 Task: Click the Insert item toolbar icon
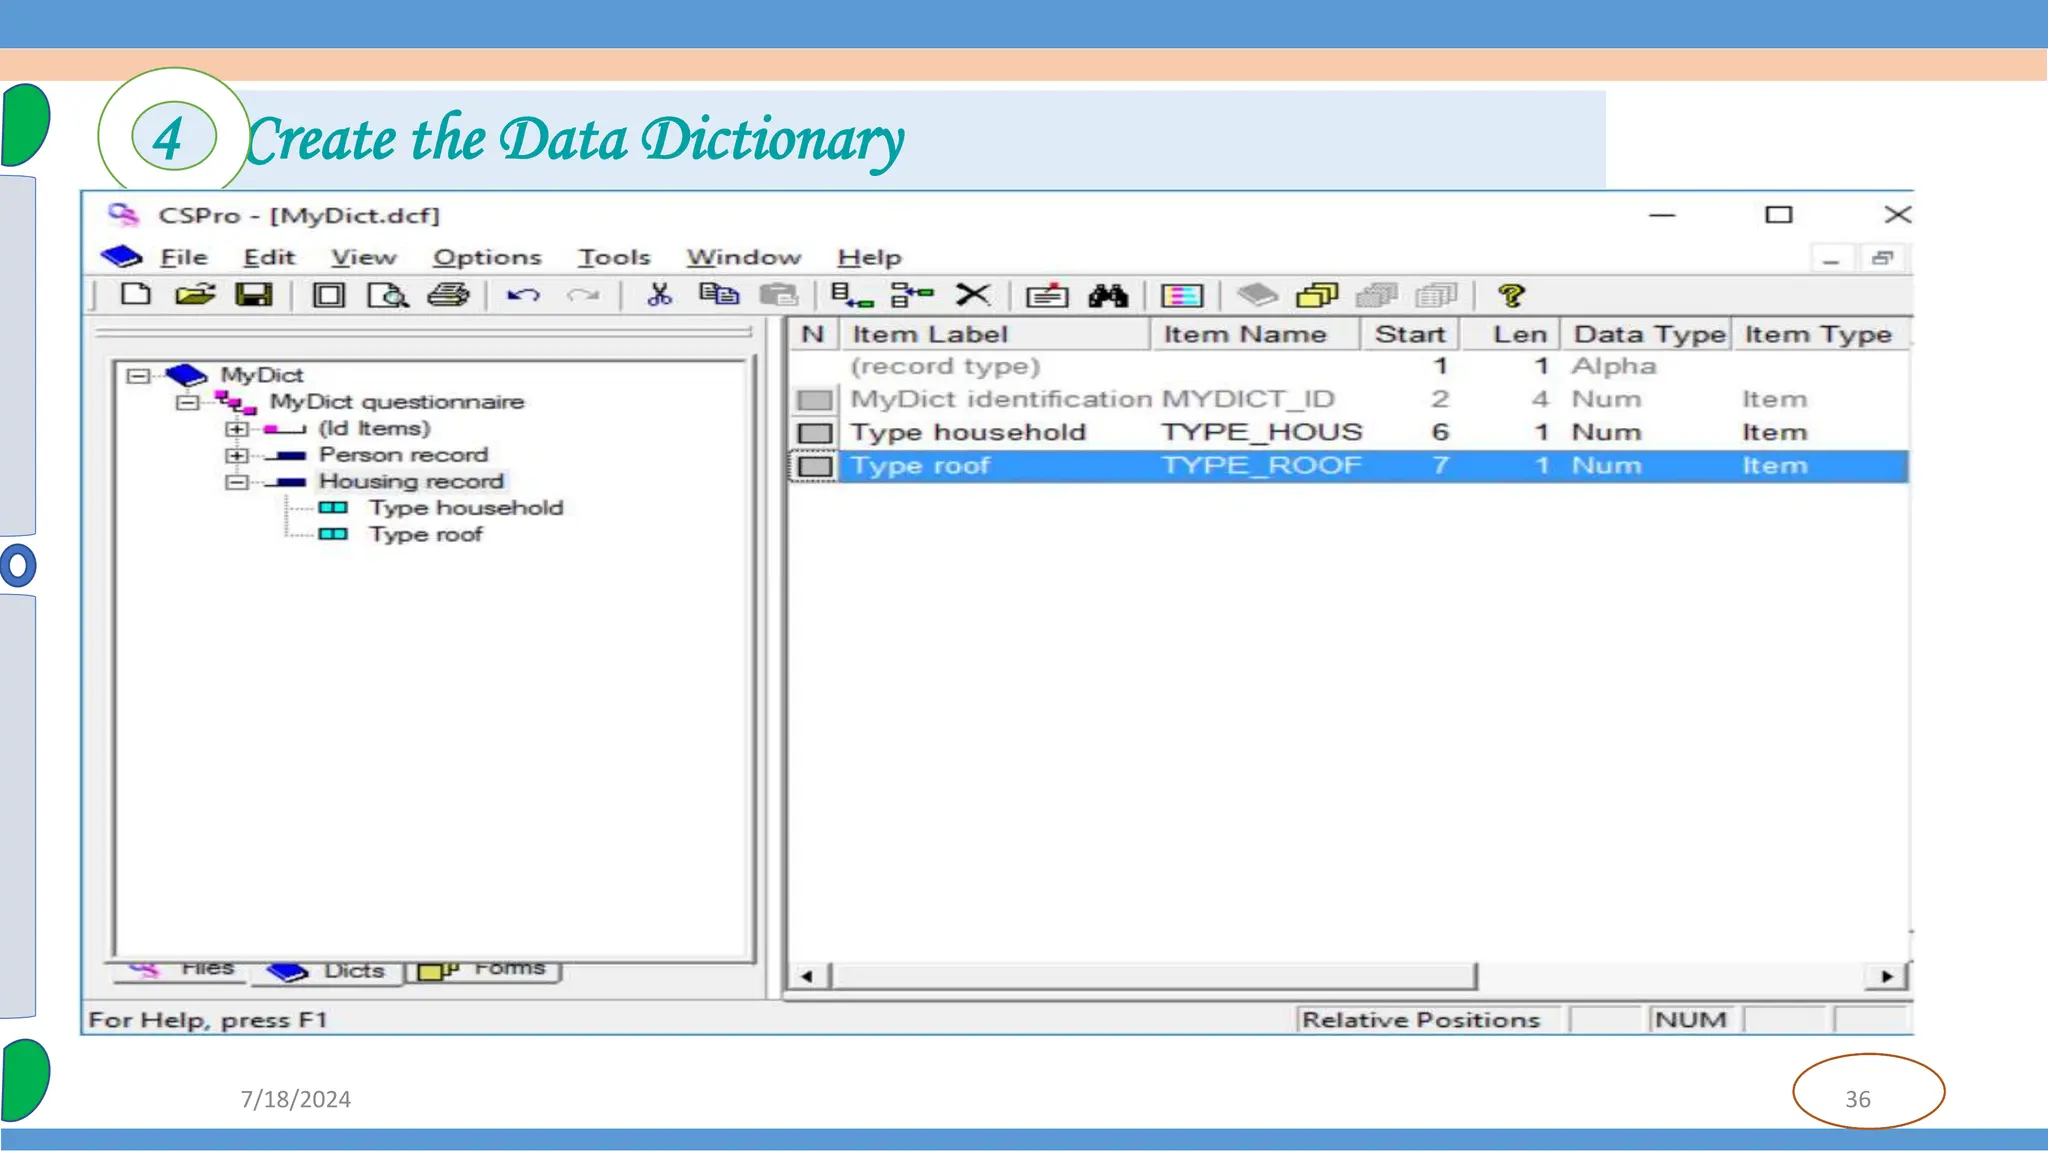tap(912, 295)
